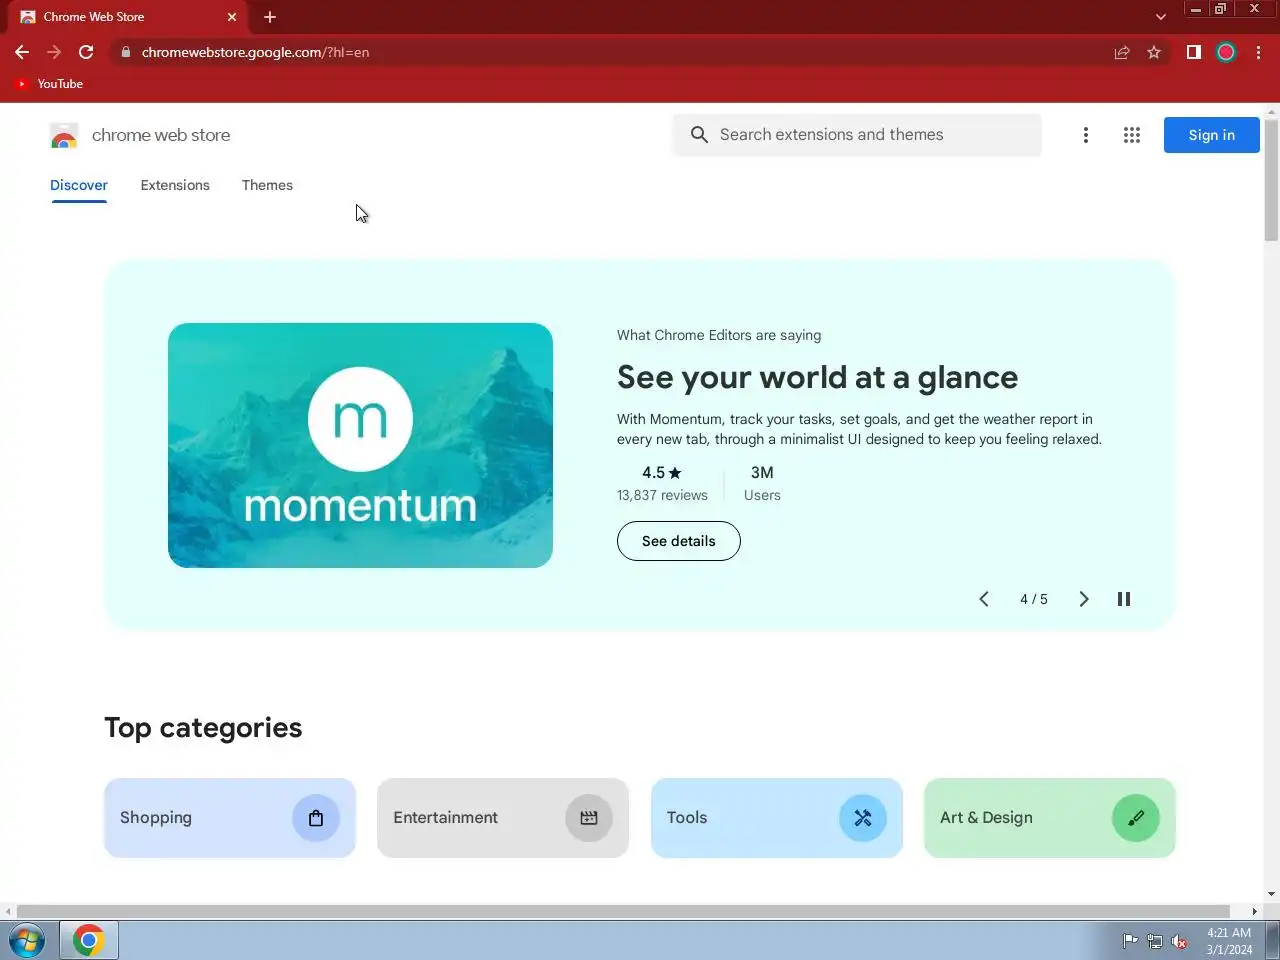Viewport: 1280px width, 960px height.
Task: Click the network tray icon
Action: click(x=1155, y=941)
